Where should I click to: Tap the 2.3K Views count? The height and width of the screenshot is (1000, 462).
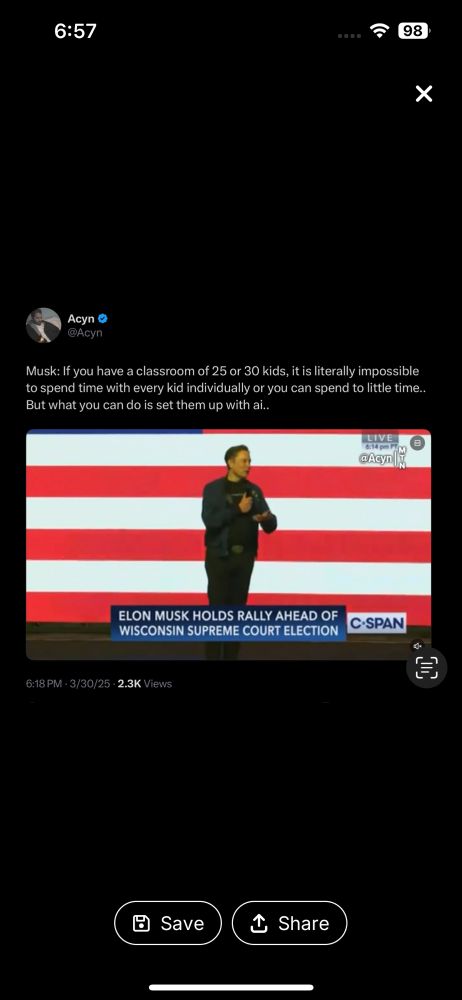pos(145,684)
